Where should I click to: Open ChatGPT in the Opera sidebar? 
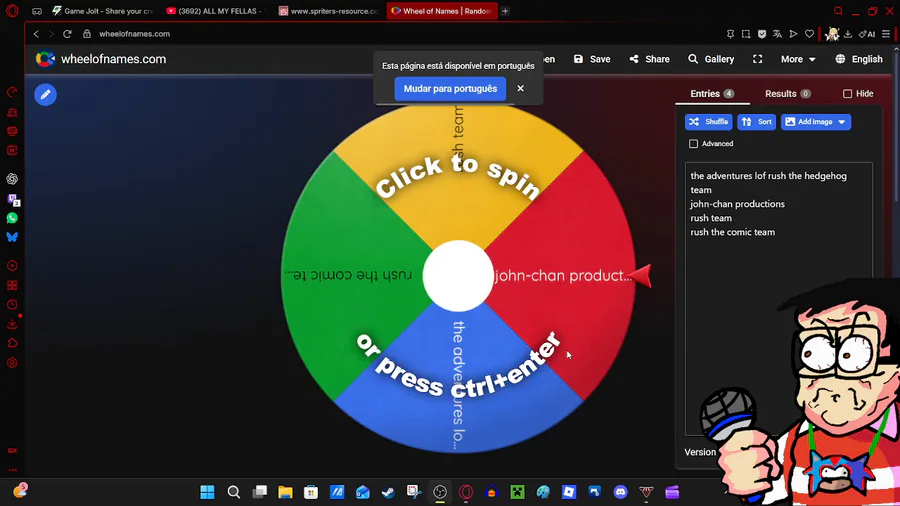coord(12,179)
